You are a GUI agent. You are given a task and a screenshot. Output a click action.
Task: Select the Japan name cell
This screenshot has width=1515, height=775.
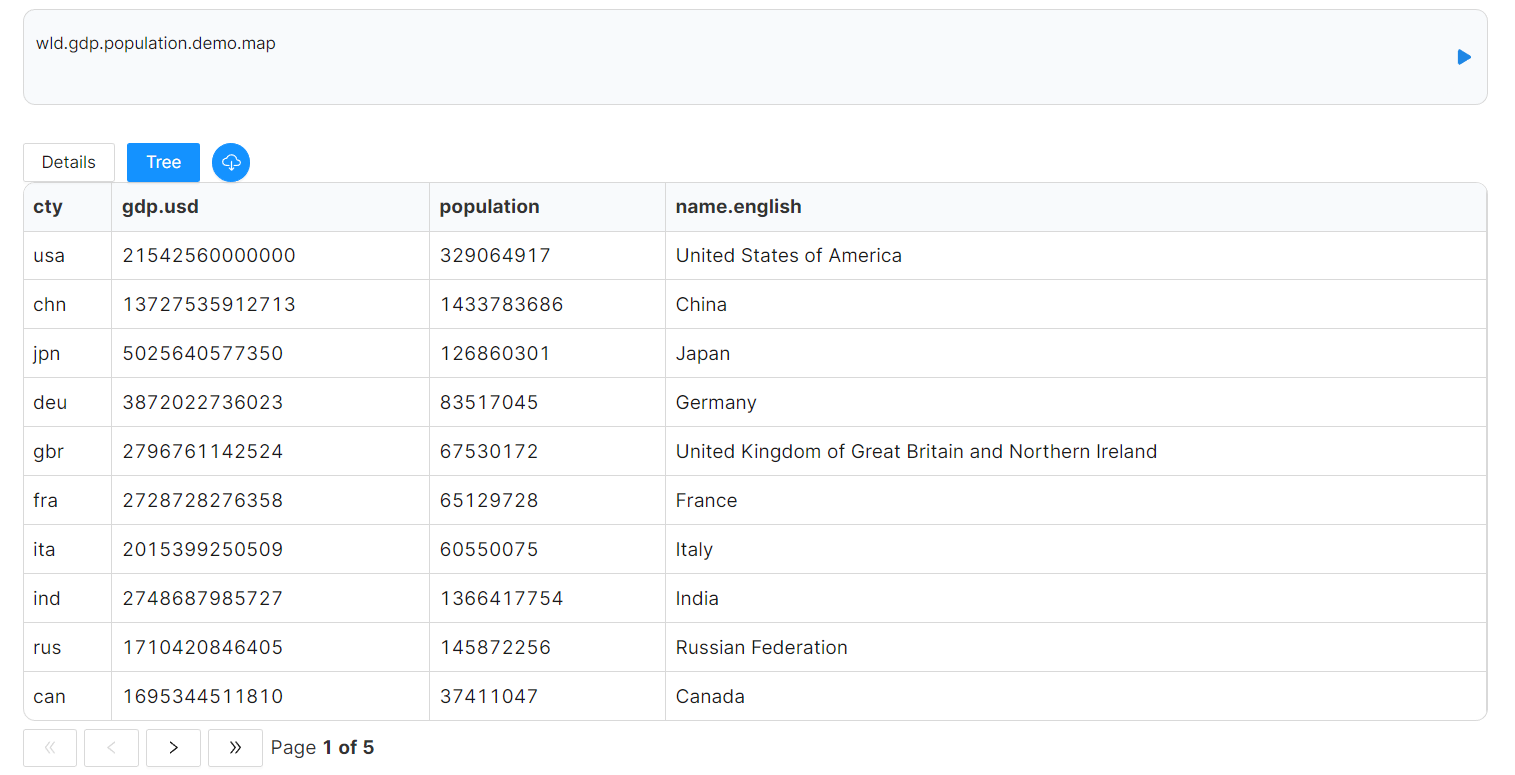[x=1076, y=354]
